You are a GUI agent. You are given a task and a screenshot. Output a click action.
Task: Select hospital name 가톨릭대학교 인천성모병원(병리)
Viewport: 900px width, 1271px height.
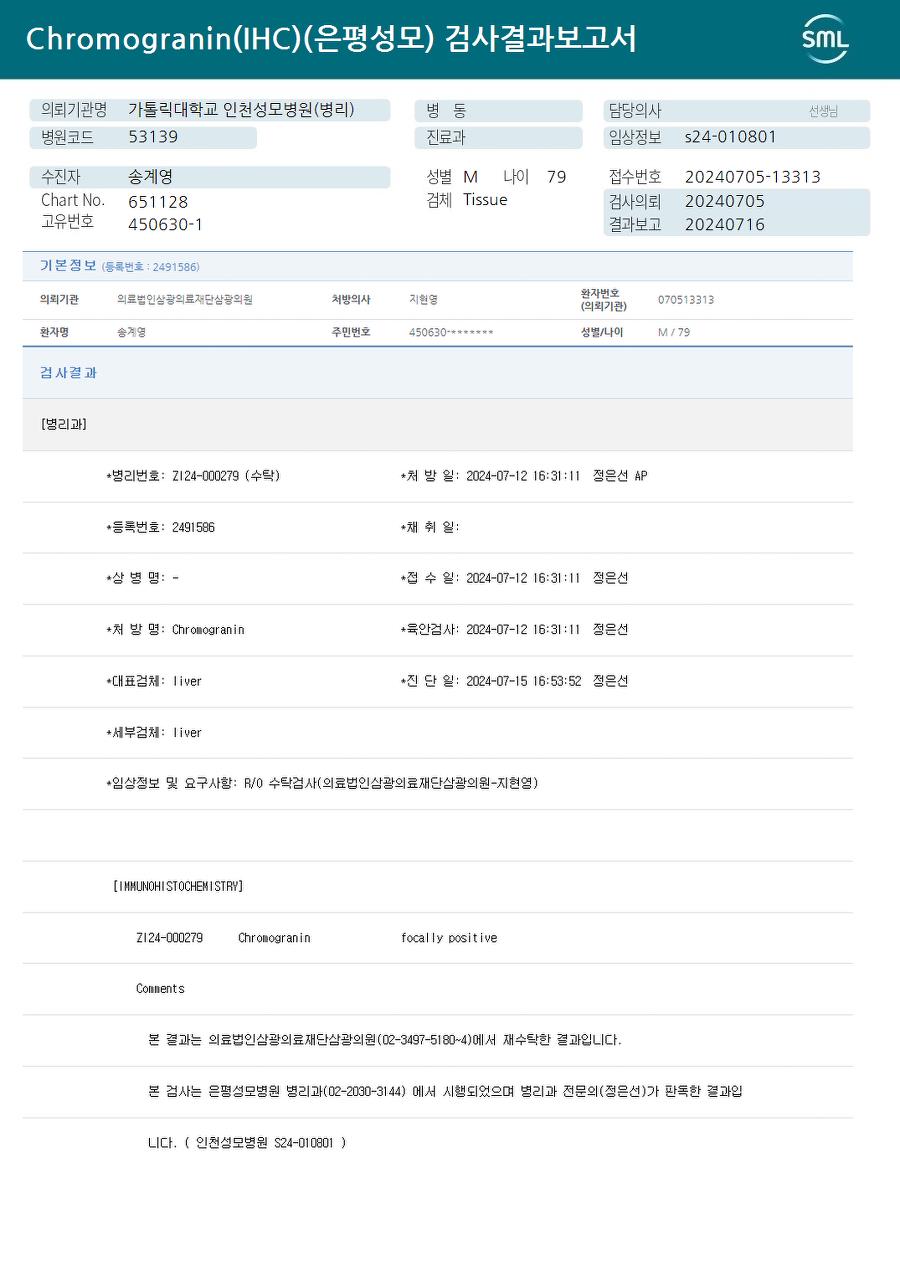[241, 110]
